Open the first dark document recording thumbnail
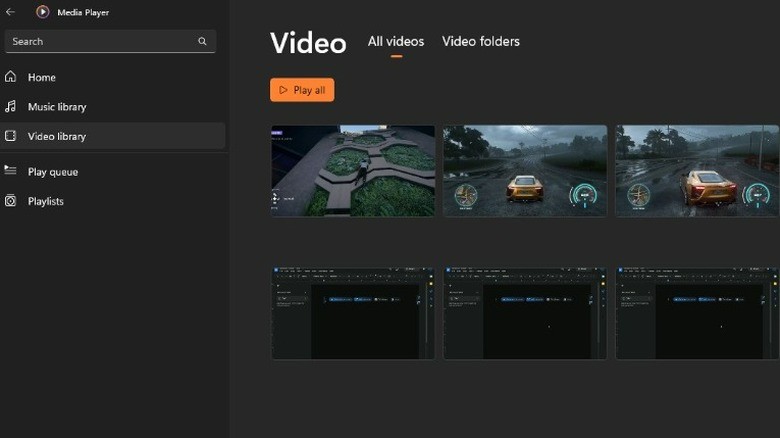780x438 pixels. coord(352,313)
